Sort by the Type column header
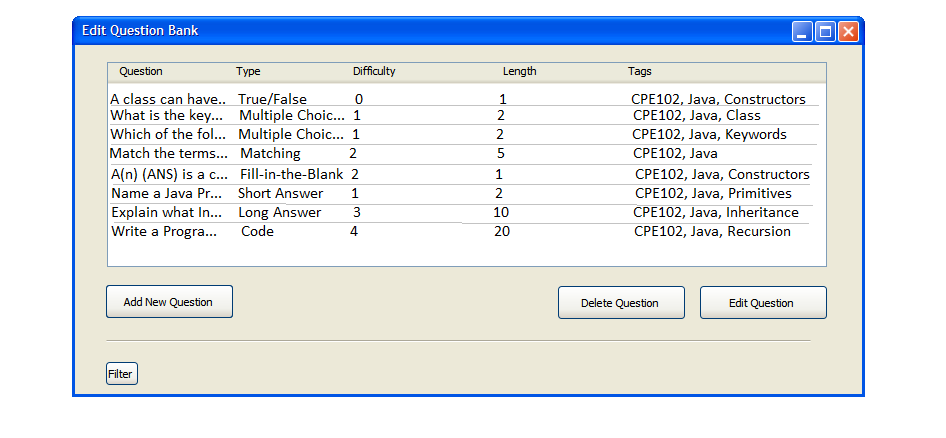The width and height of the screenshot is (946, 438). (x=248, y=72)
